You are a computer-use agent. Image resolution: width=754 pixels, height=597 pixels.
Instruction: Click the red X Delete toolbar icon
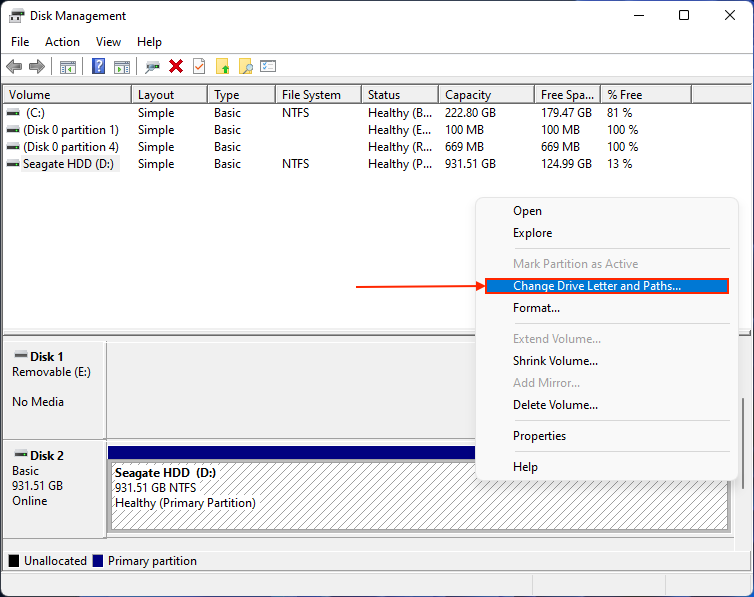(x=176, y=66)
